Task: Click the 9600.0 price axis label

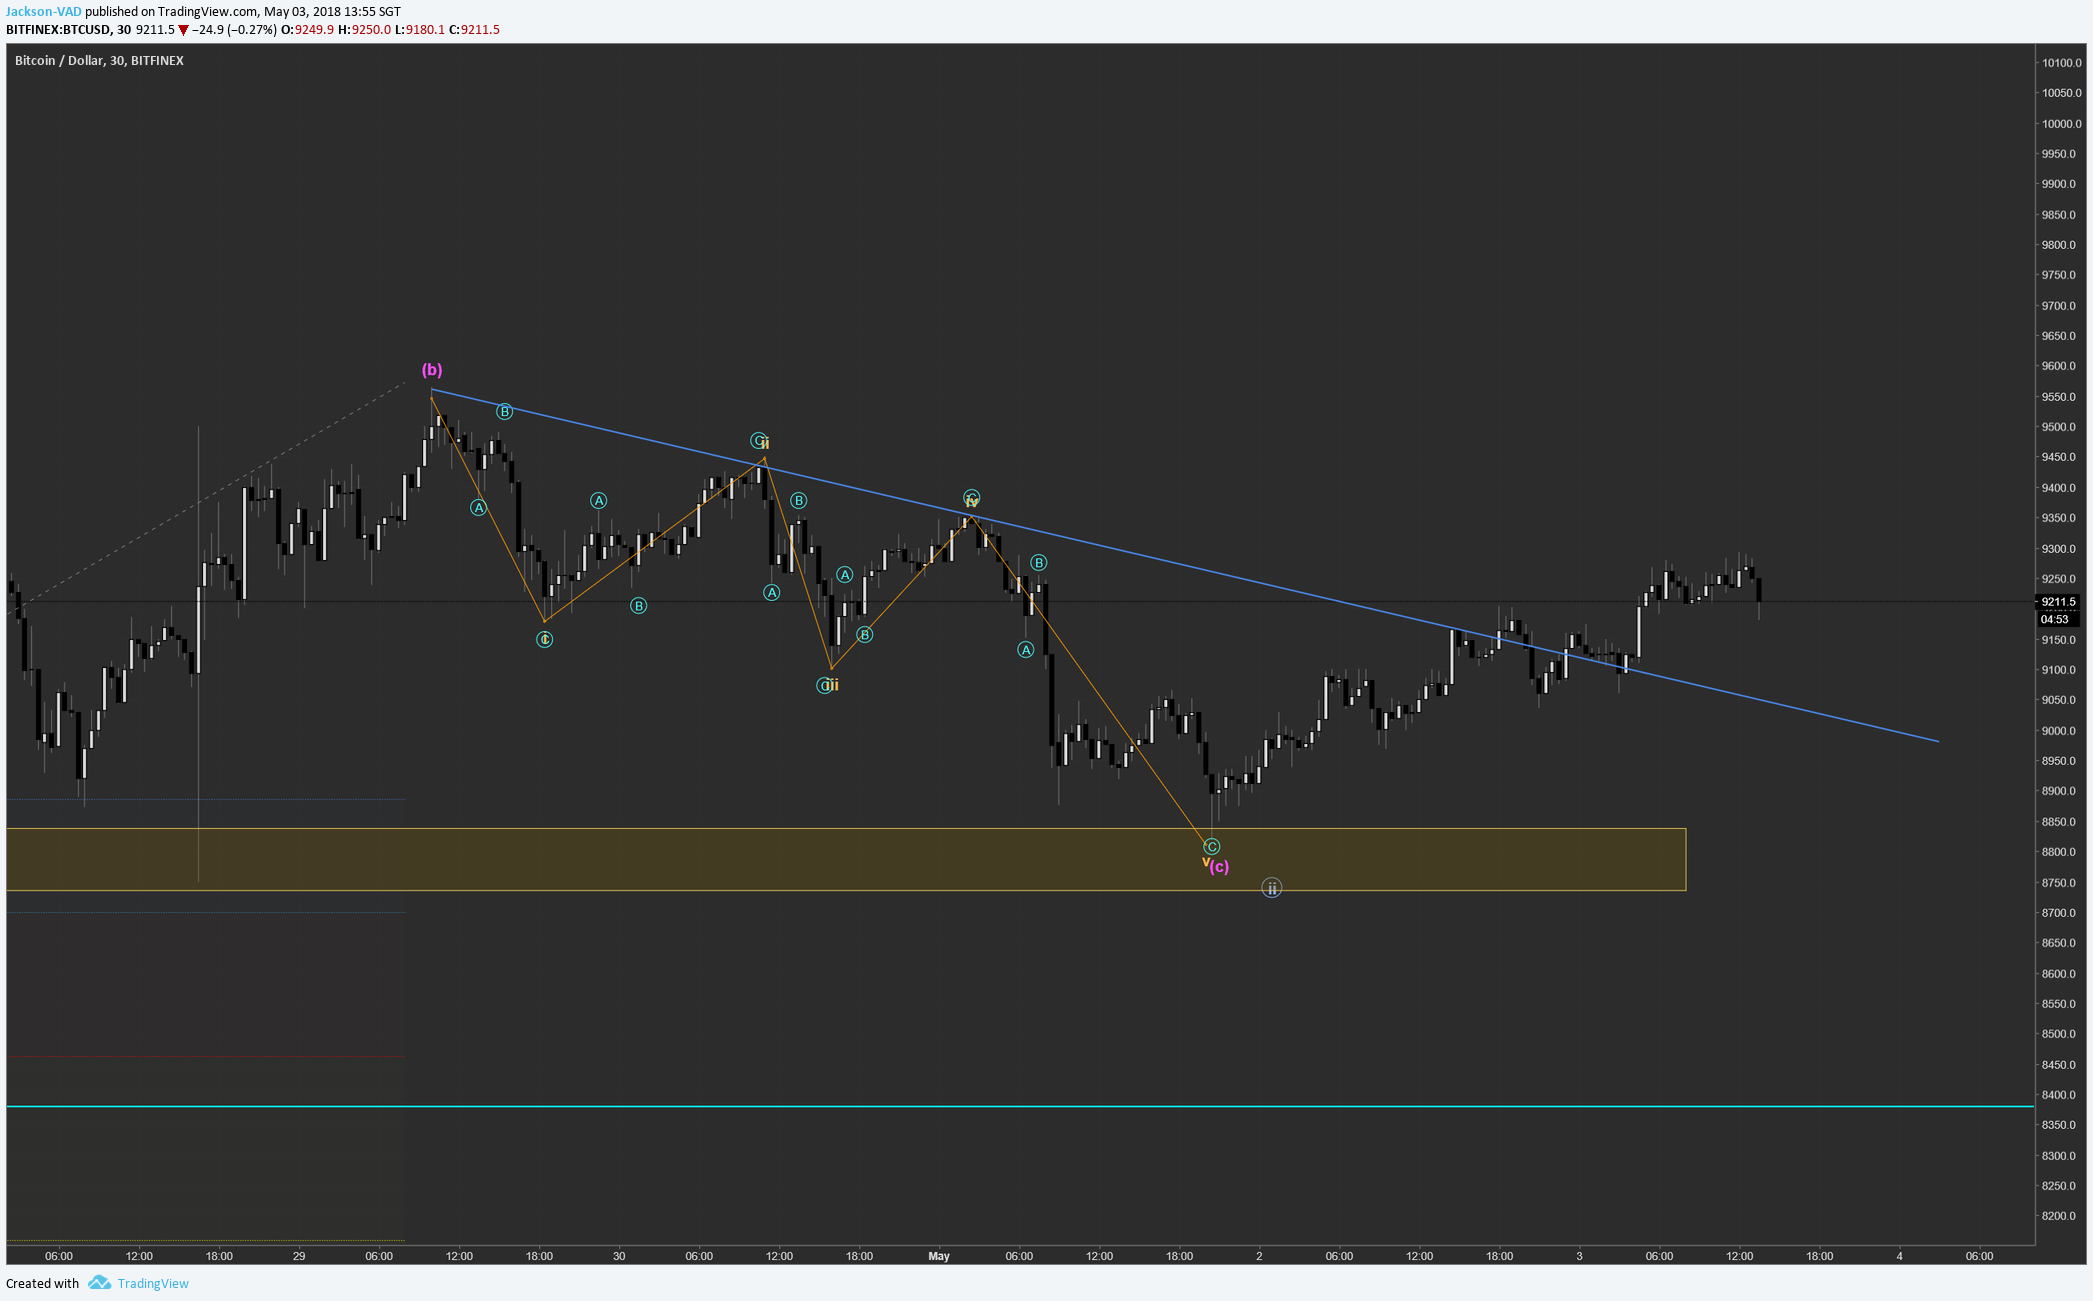Action: (2061, 367)
